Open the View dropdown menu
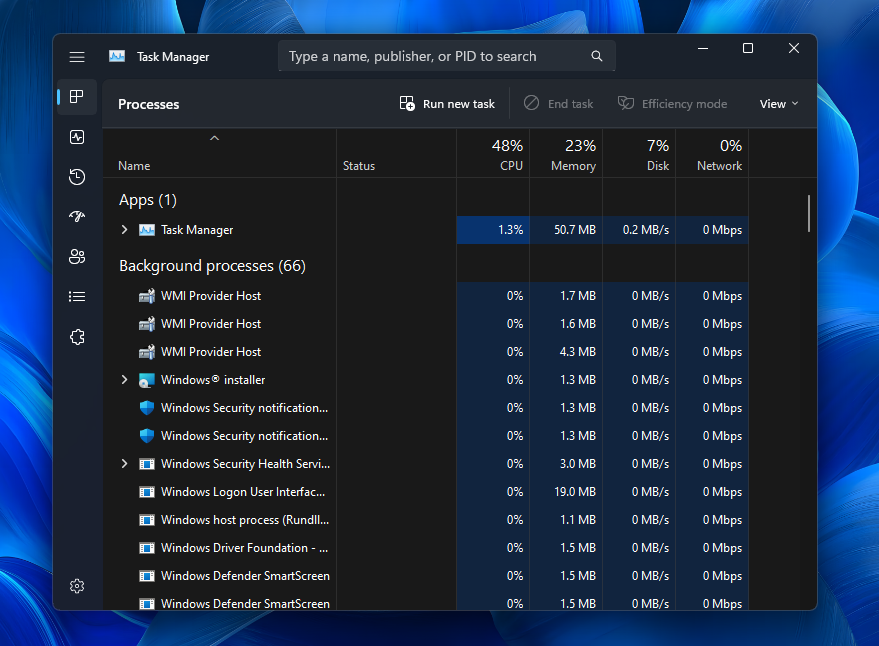The width and height of the screenshot is (879, 646). coord(779,104)
